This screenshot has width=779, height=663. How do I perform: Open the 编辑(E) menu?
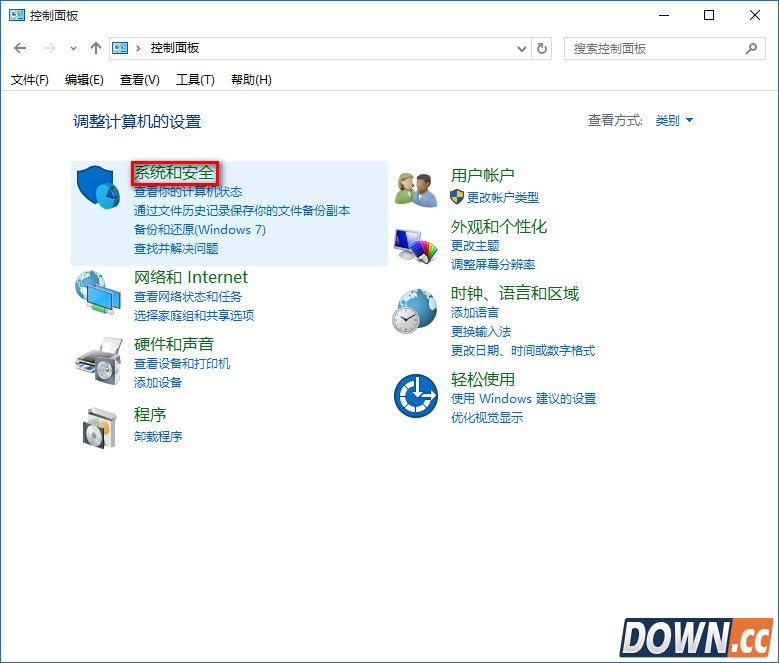(84, 79)
